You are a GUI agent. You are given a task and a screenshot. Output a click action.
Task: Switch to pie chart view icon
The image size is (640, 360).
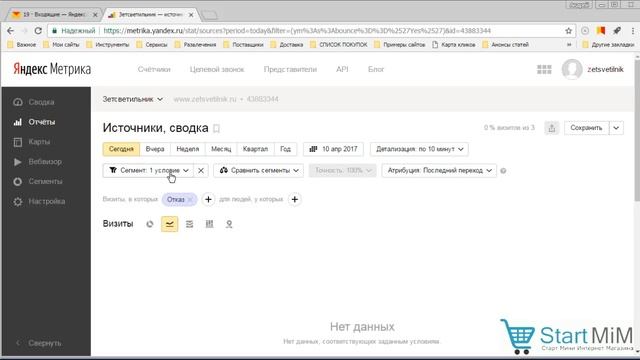[150, 224]
